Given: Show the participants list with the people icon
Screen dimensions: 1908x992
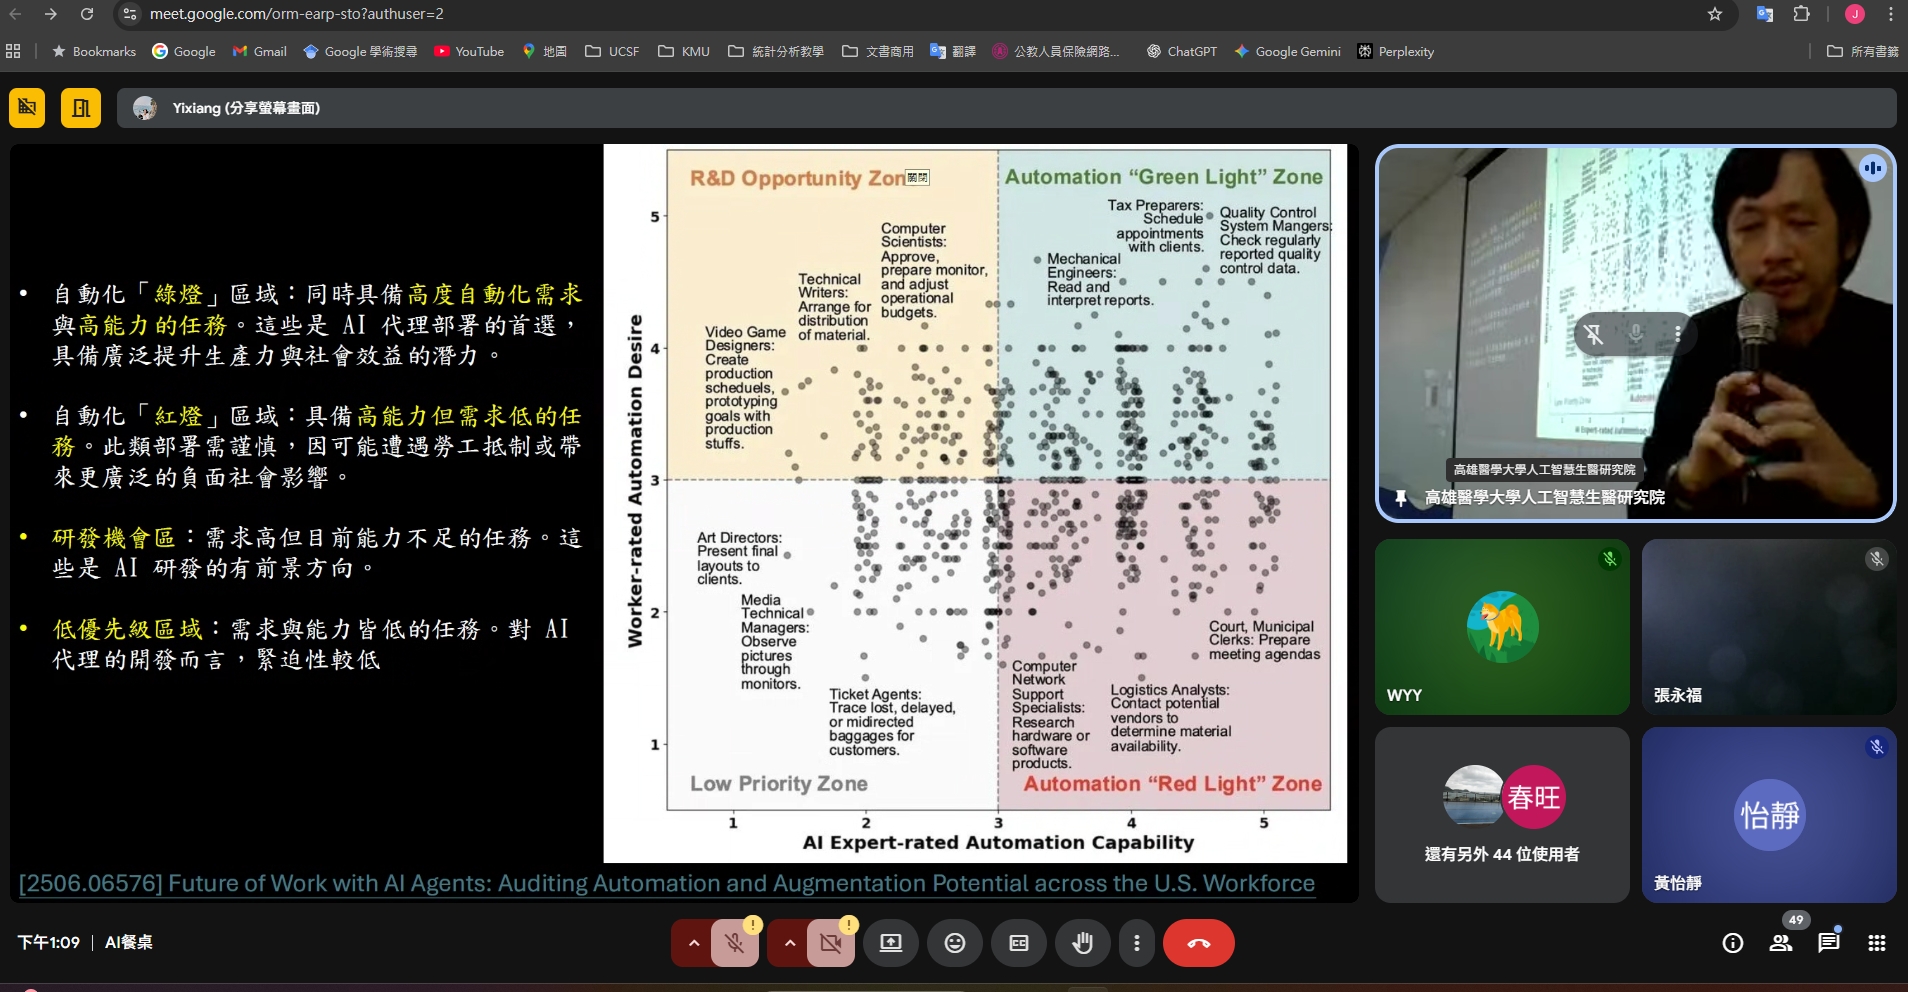Looking at the screenshot, I should click(1780, 942).
